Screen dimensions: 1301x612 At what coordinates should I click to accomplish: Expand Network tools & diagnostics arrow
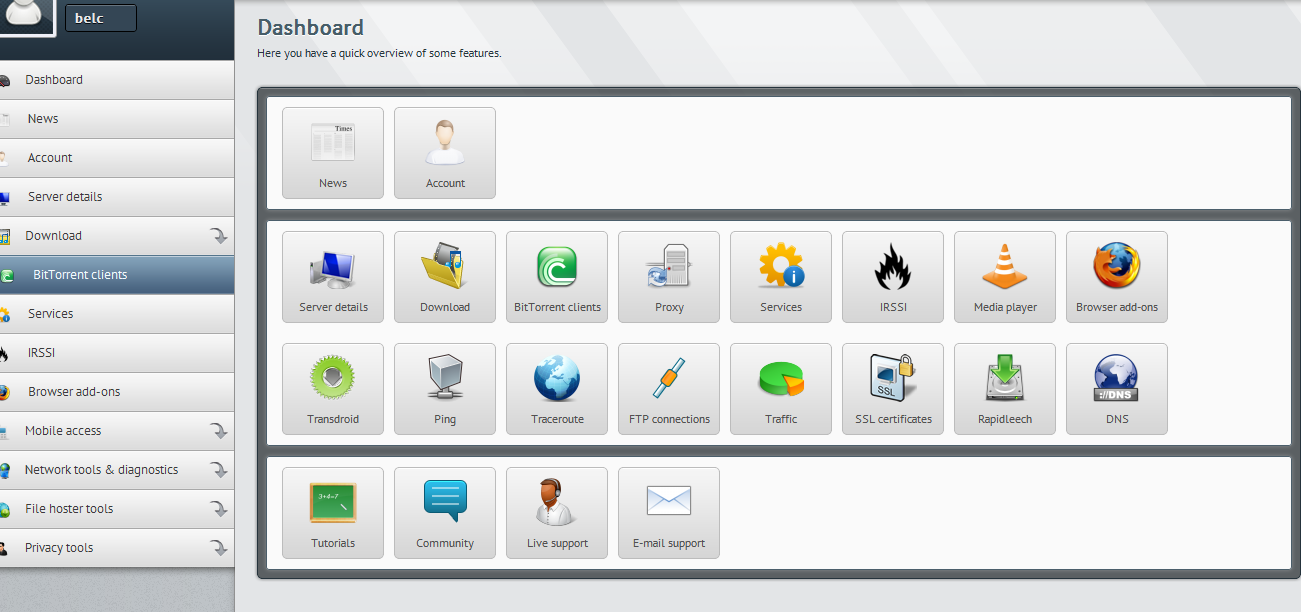tap(218, 470)
